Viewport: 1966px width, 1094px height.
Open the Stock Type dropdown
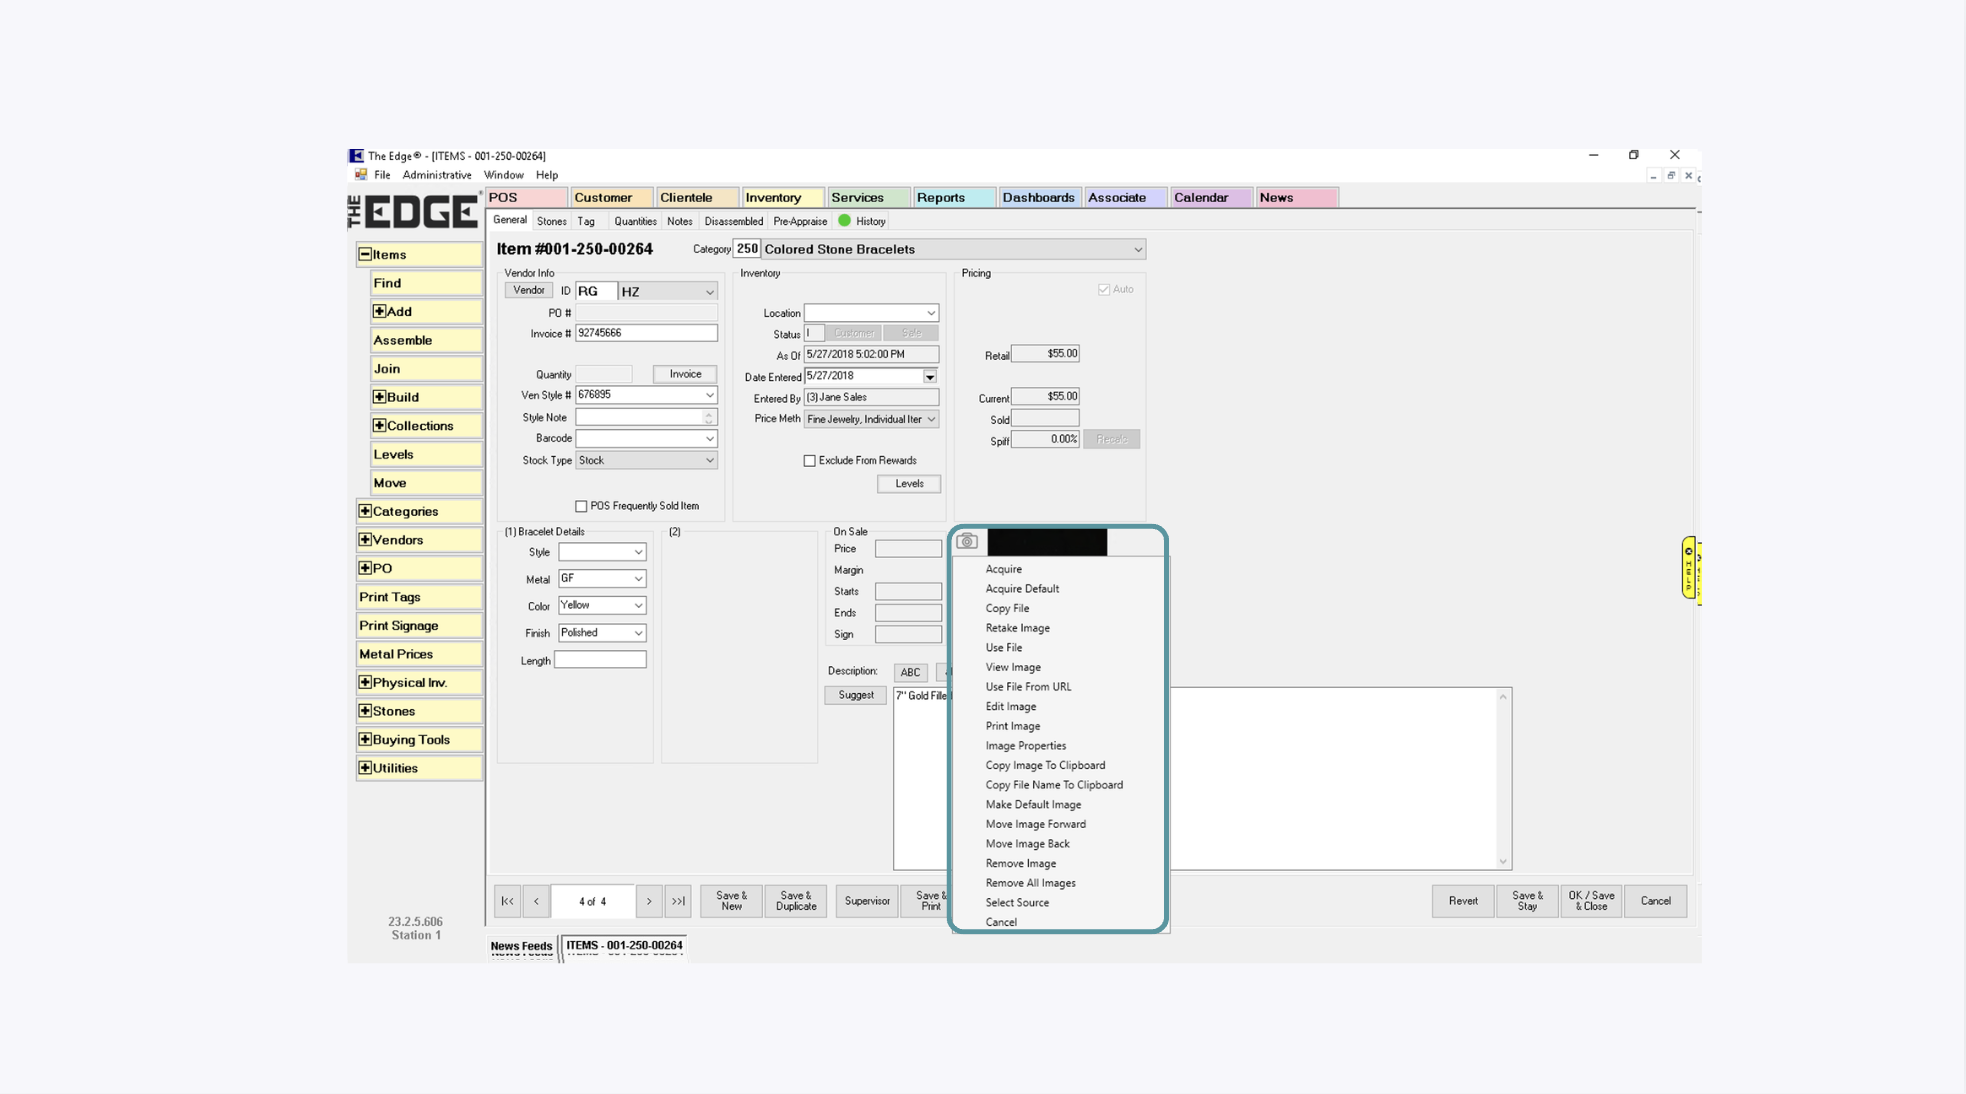(x=709, y=461)
